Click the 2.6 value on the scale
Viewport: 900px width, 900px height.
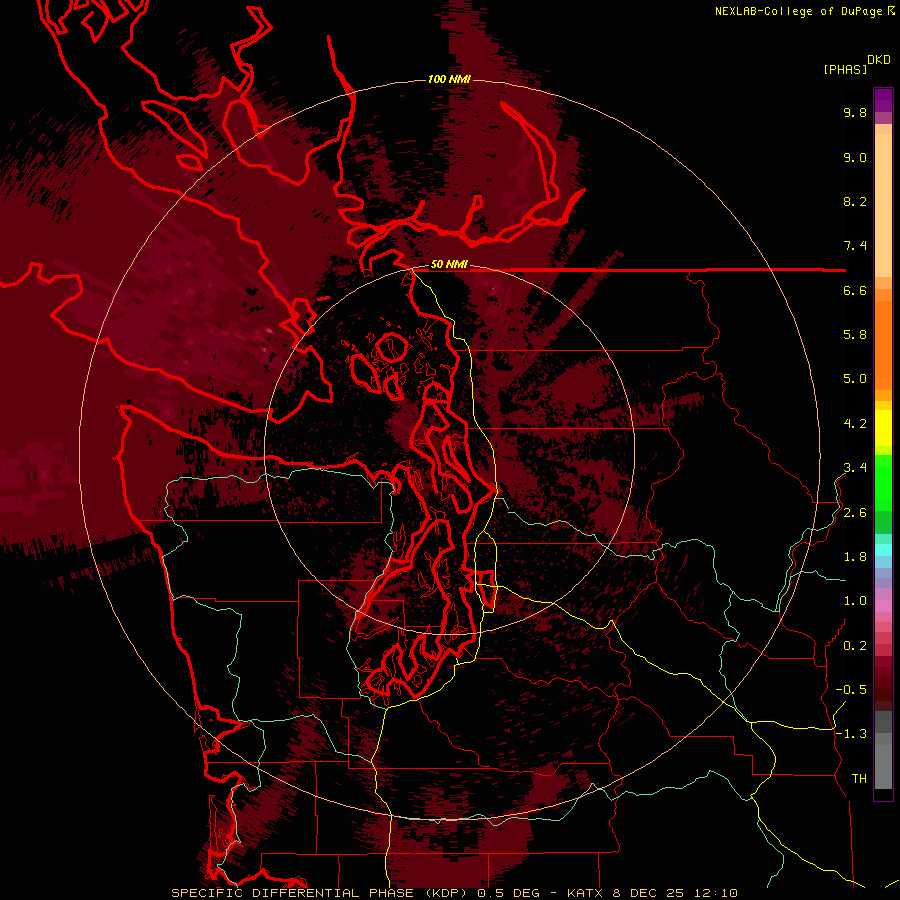point(855,513)
